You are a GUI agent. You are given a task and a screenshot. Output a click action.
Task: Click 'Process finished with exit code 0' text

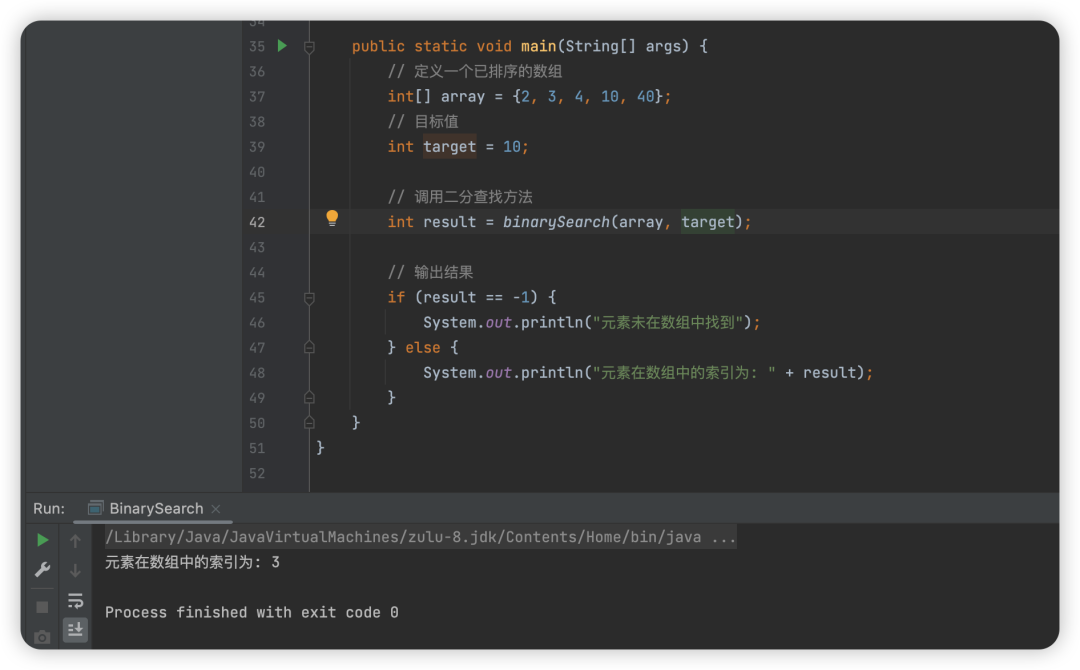coord(251,612)
